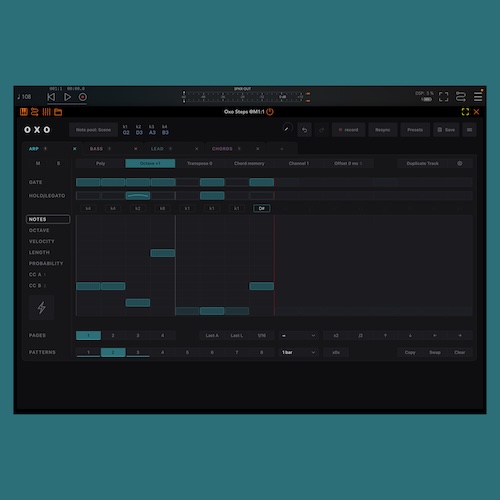Click the yellow plugin fullscreen icon
The height and width of the screenshot is (500, 500).
point(465,112)
